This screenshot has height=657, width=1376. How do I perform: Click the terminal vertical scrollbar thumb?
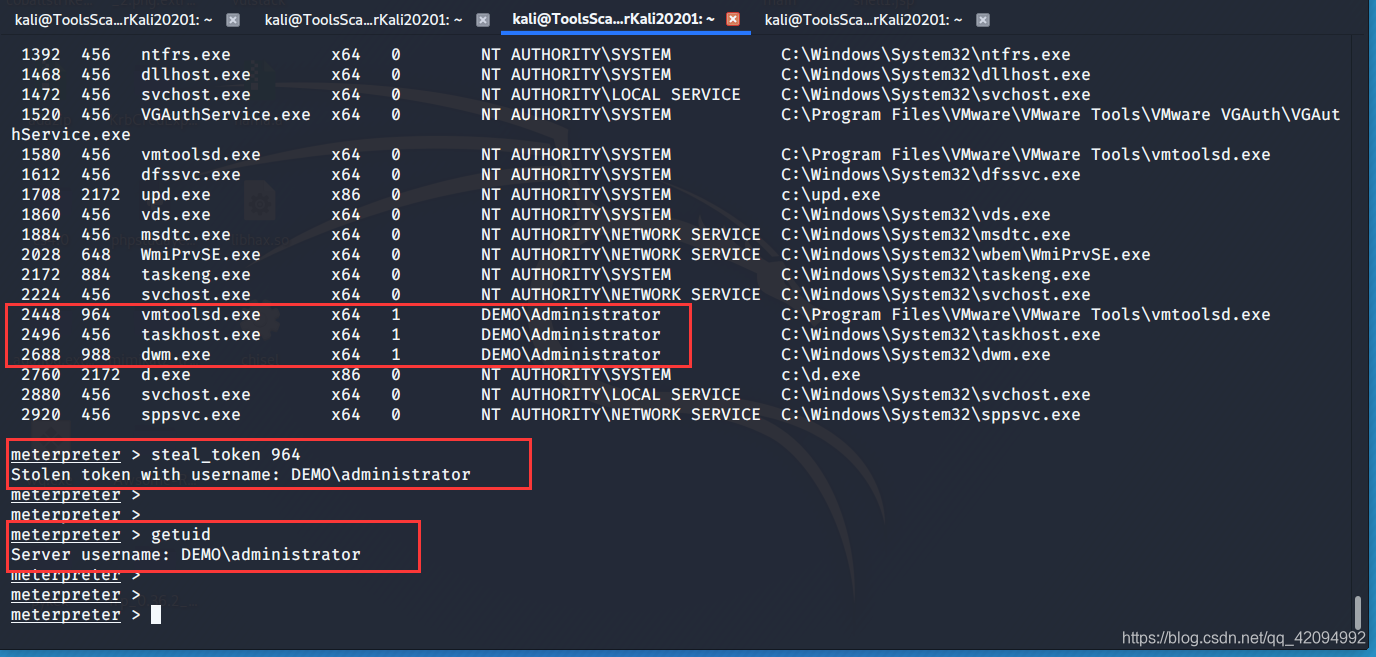coord(1357,611)
